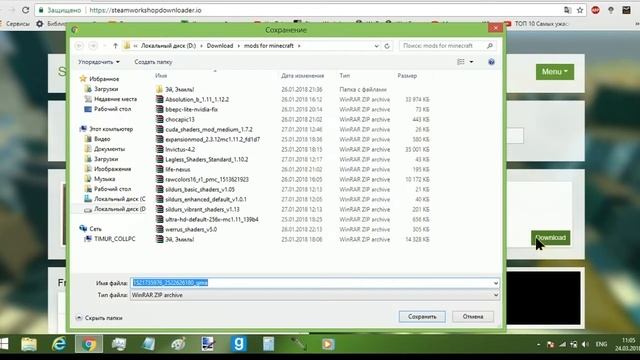Select Музыка in navigation pane
Image resolution: width=640 pixels, height=360 pixels.
click(100, 179)
